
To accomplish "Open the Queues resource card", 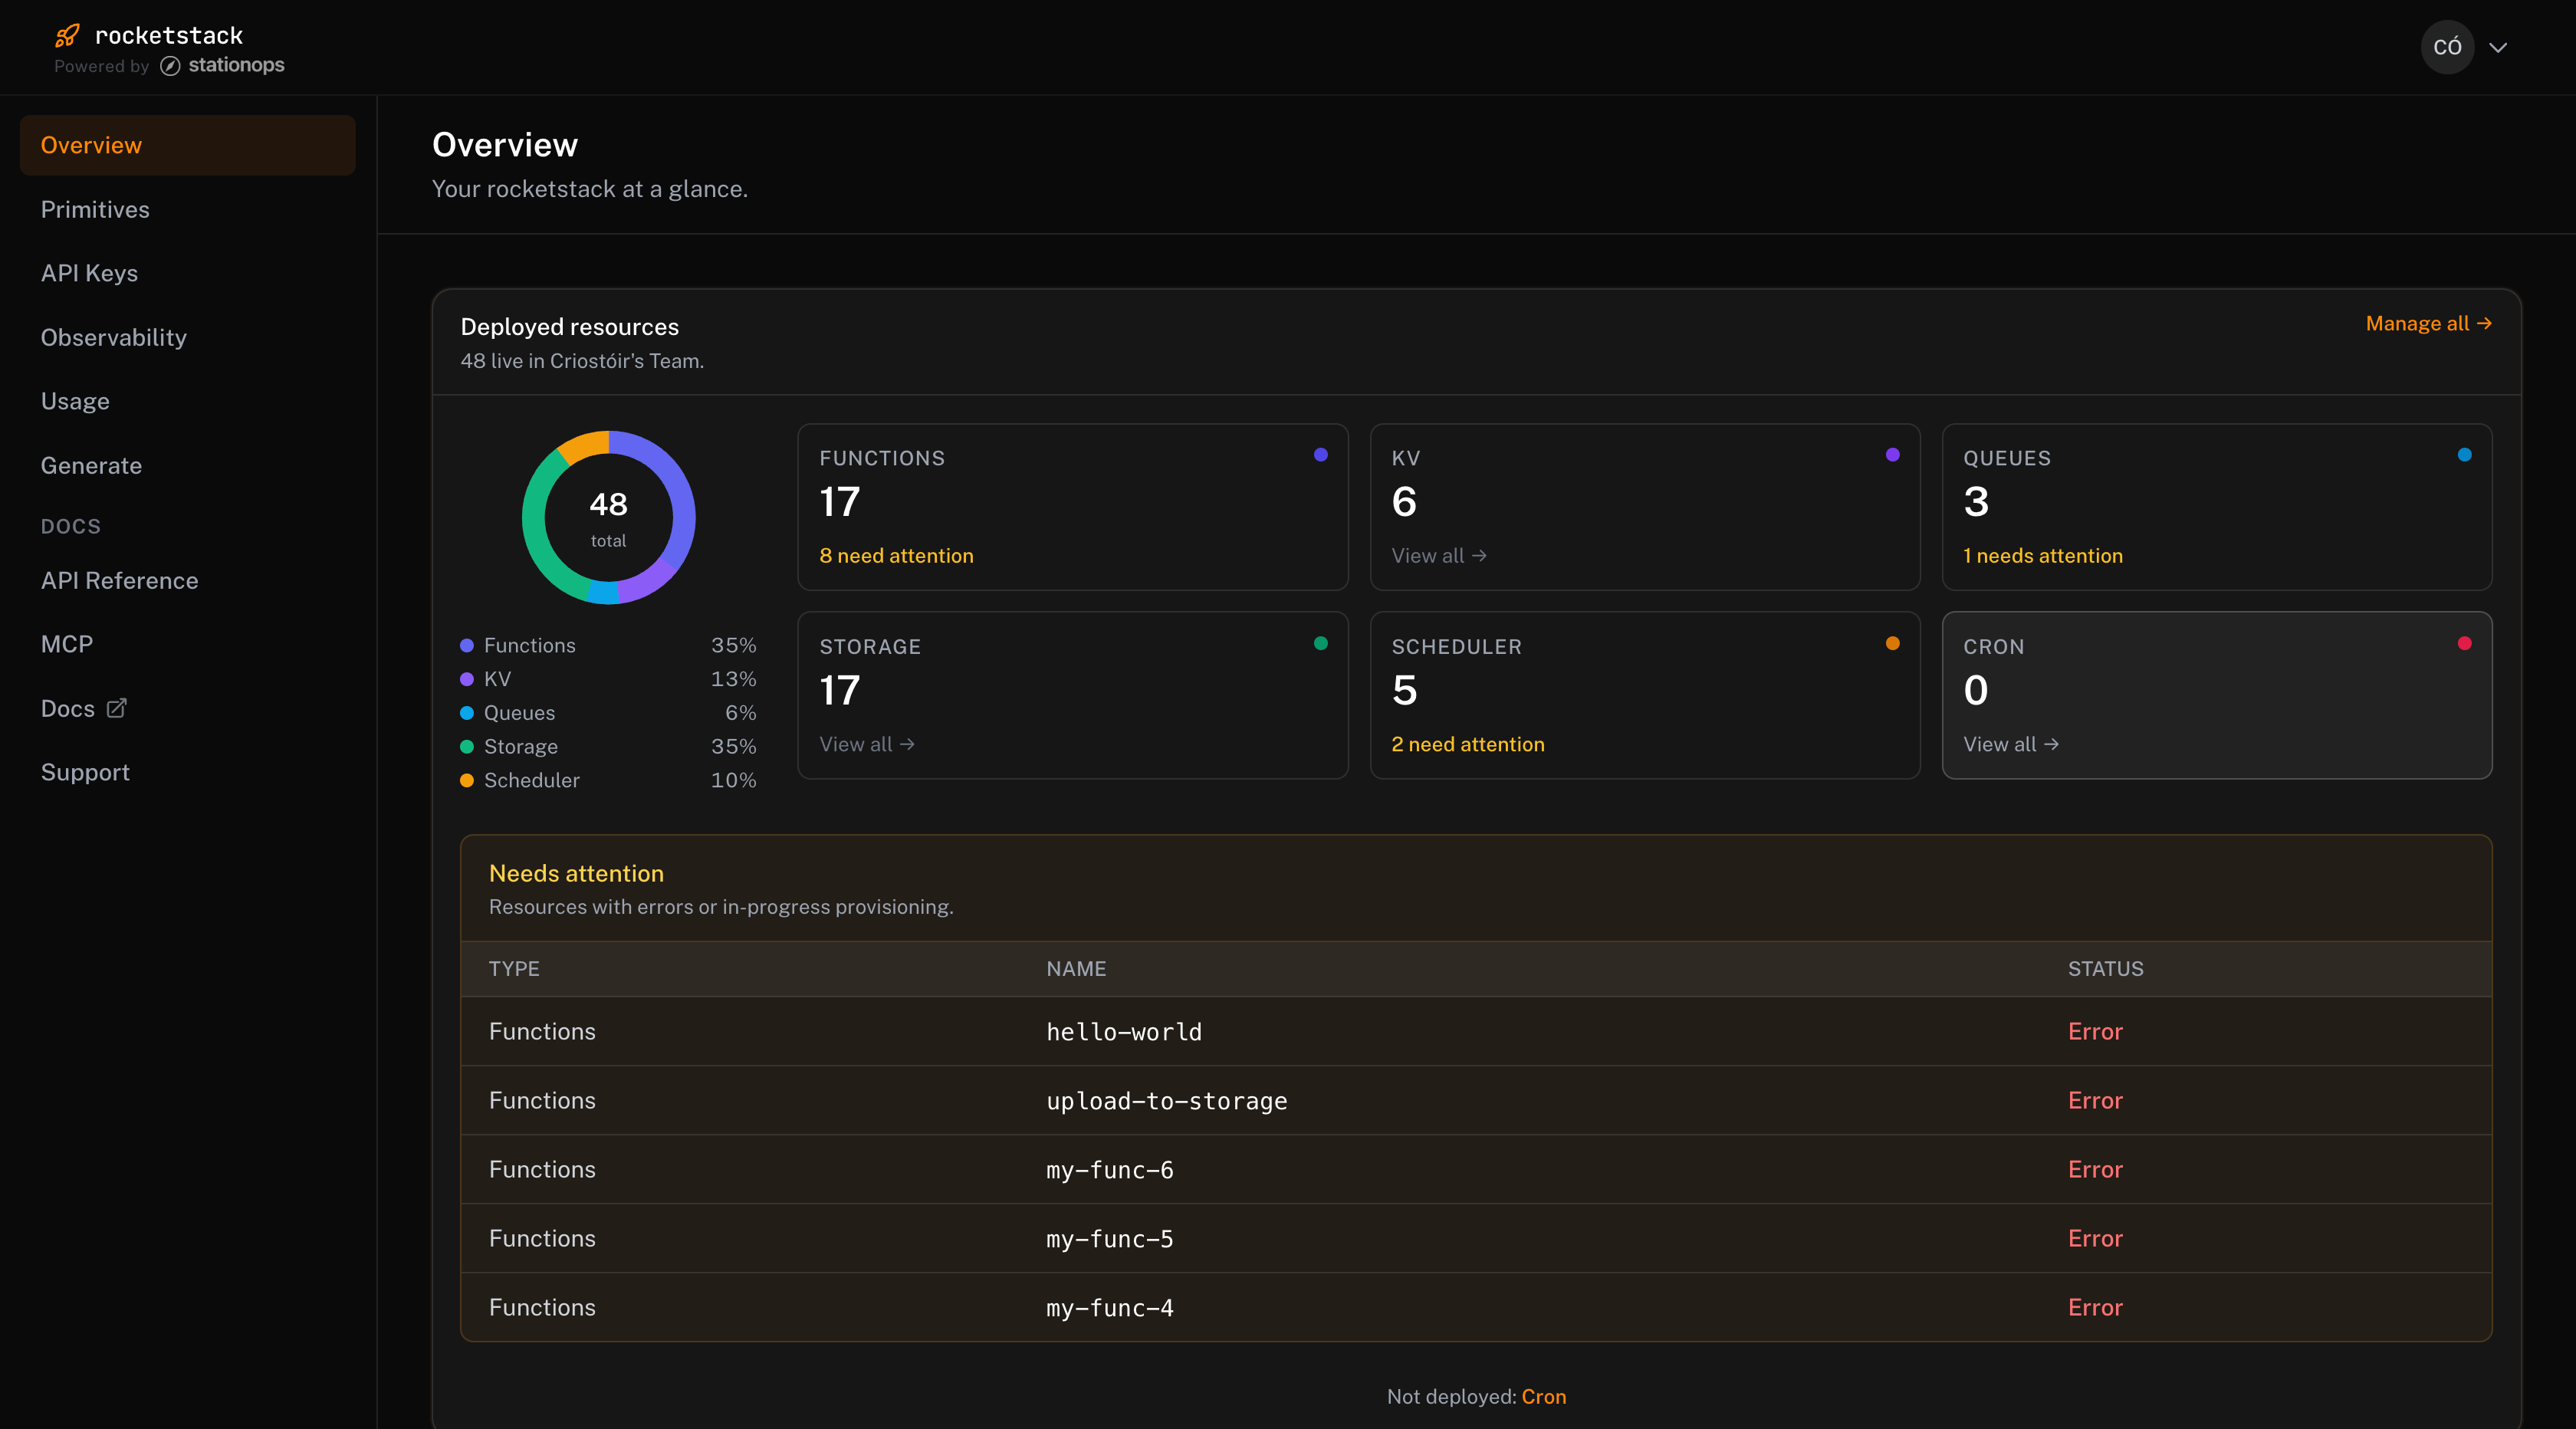I will click(2216, 507).
